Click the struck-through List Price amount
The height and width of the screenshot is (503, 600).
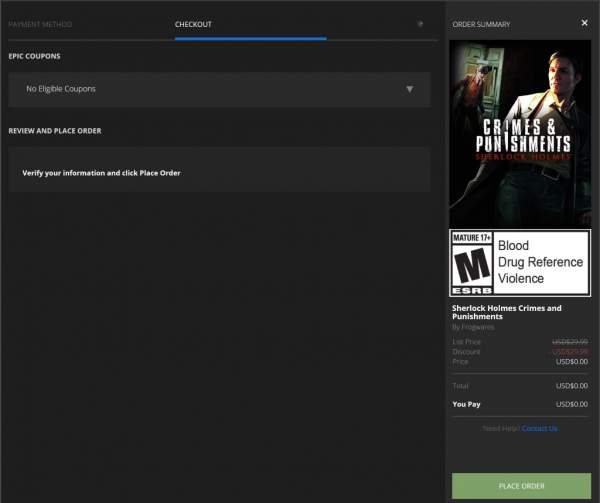[570, 342]
